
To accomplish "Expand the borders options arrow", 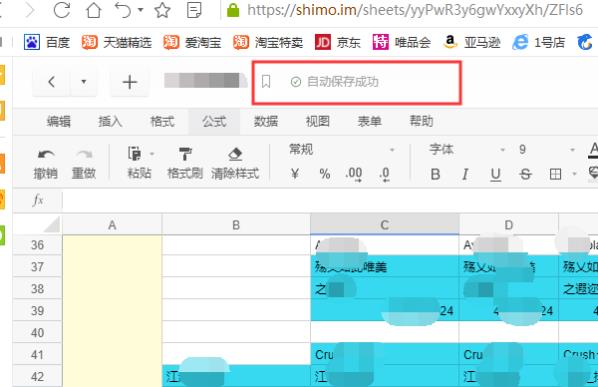I will pyautogui.click(x=574, y=175).
